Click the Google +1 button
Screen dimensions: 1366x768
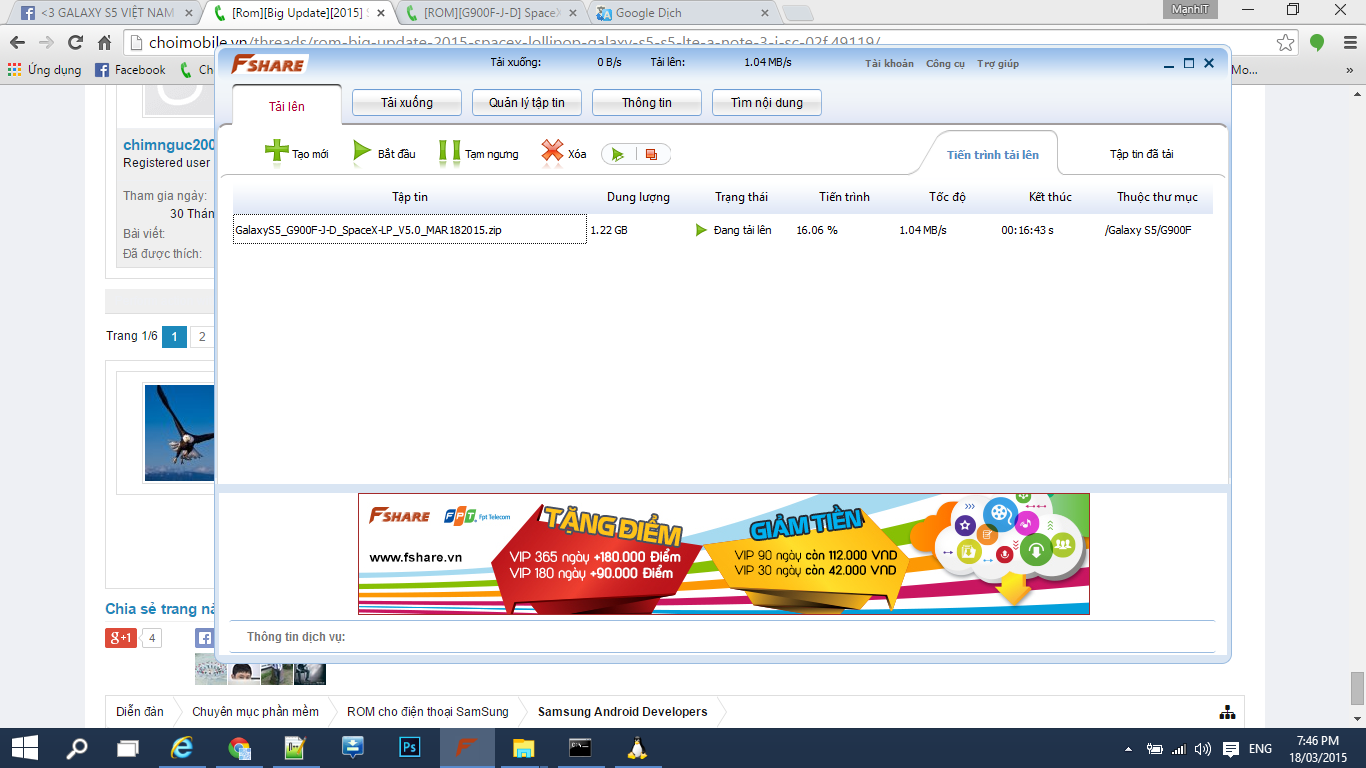(121, 638)
